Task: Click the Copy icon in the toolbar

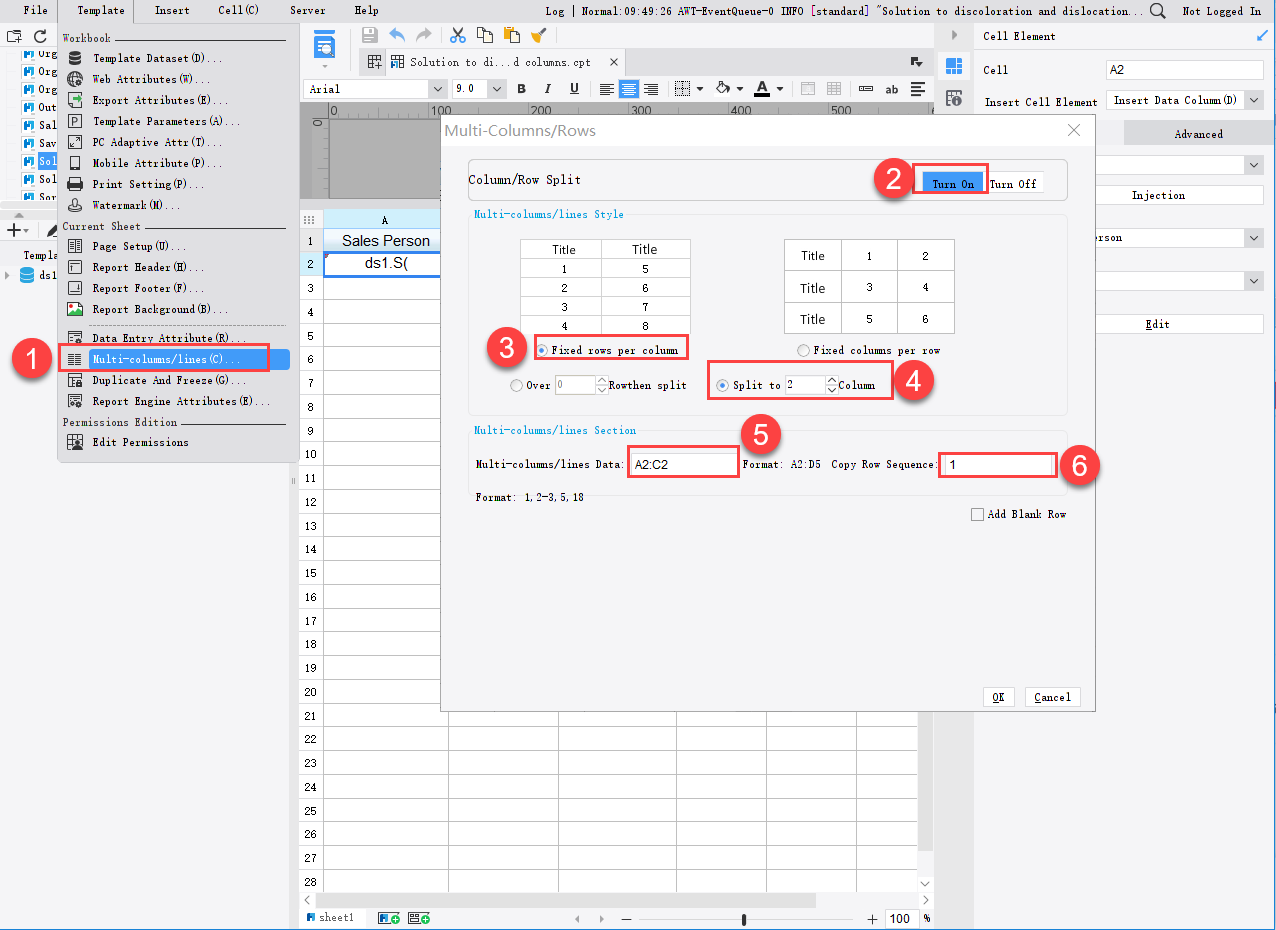Action: (x=484, y=34)
